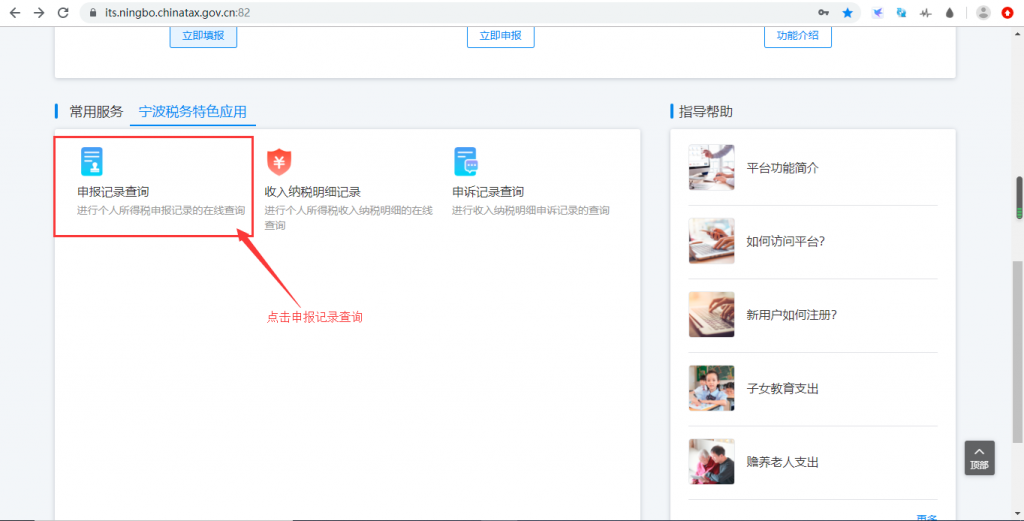Click the 申报记录查询 document icon
Viewport: 1024px width, 521px height.
[x=91, y=161]
